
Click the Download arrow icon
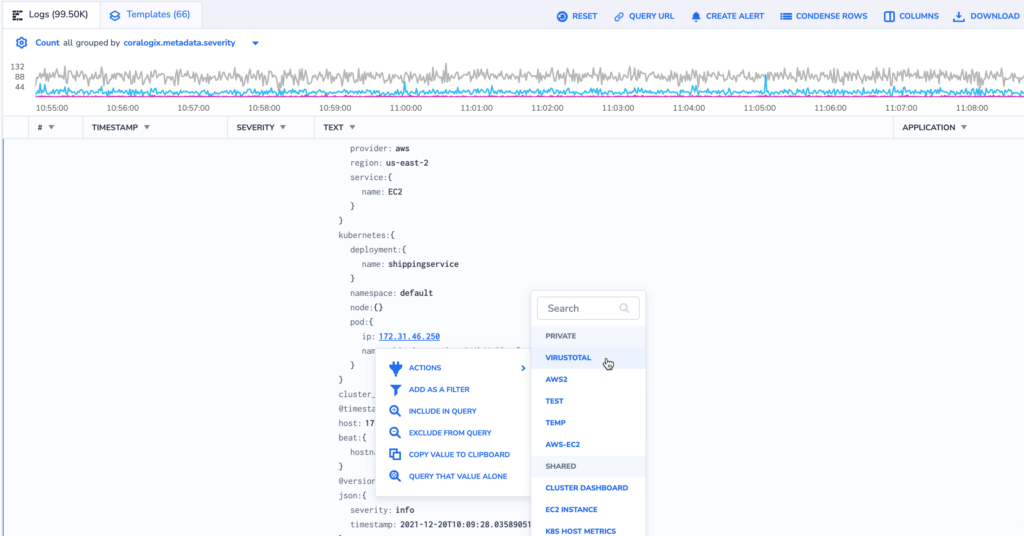click(x=958, y=16)
